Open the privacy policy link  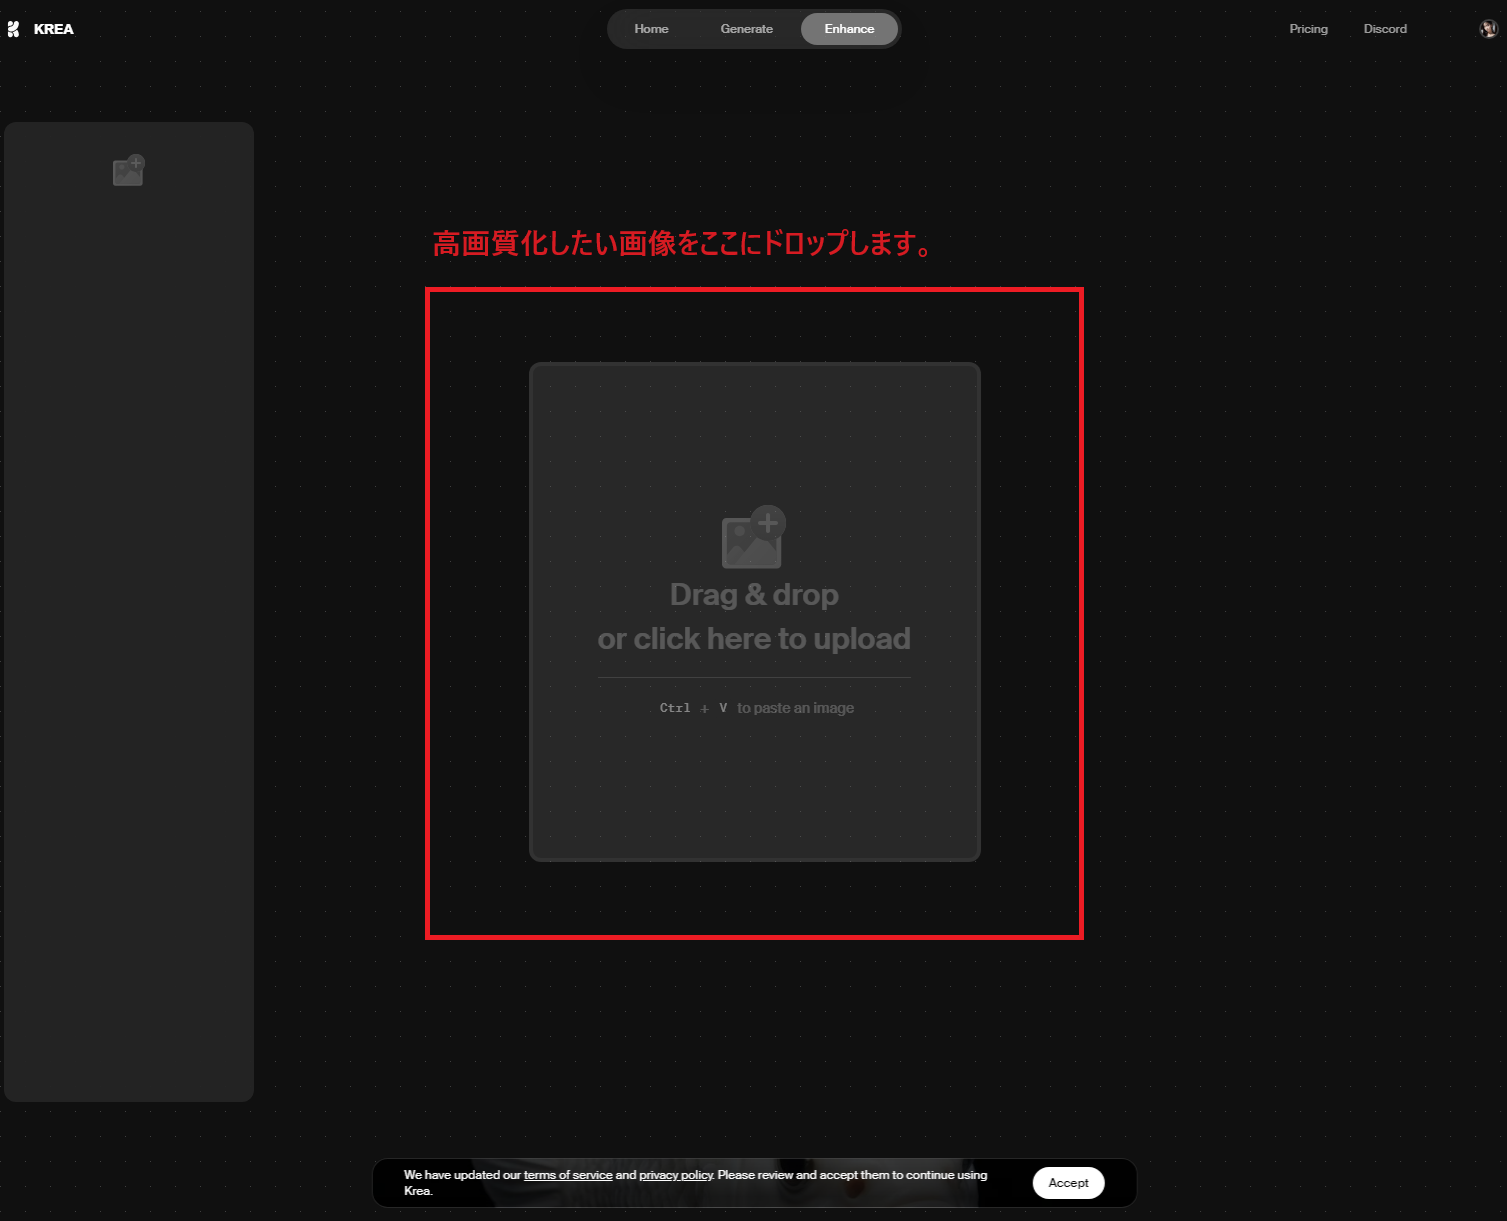tap(676, 1175)
